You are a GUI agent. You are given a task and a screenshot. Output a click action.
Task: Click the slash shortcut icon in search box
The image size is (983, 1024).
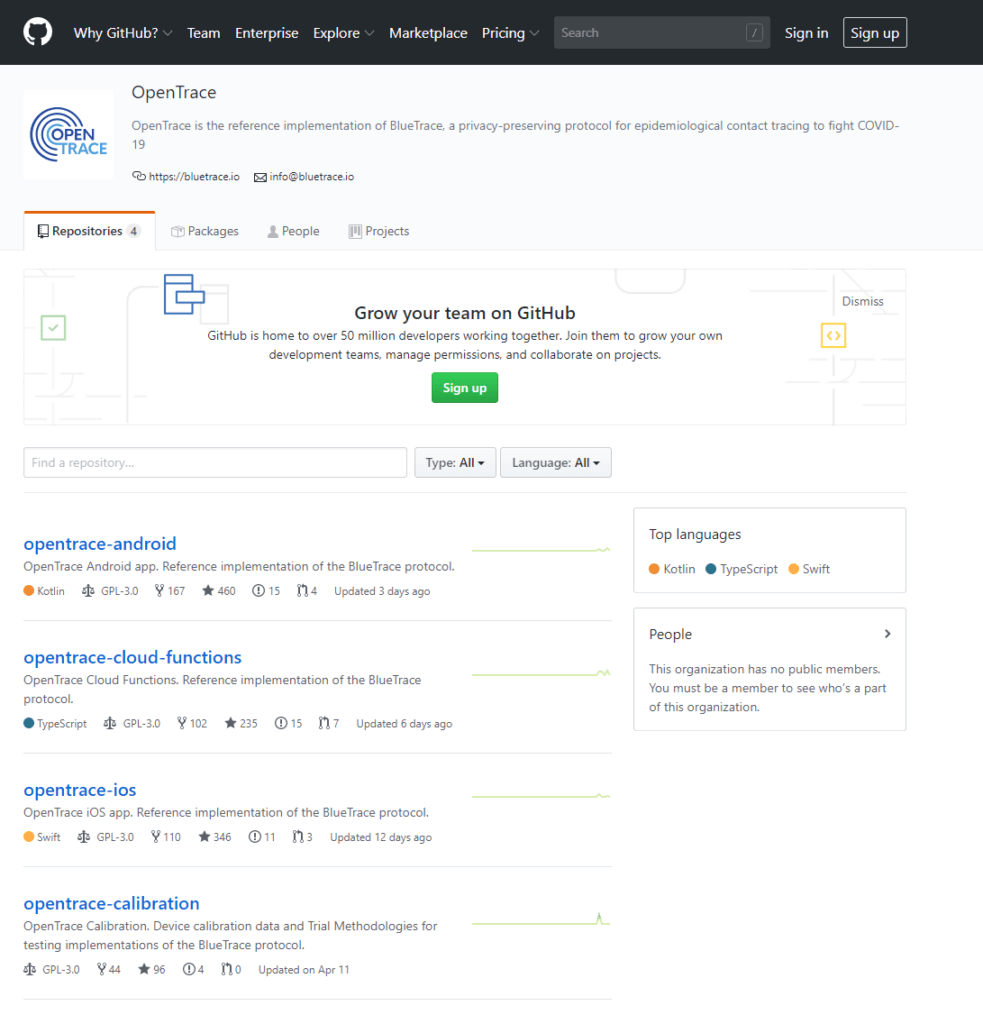tap(754, 33)
